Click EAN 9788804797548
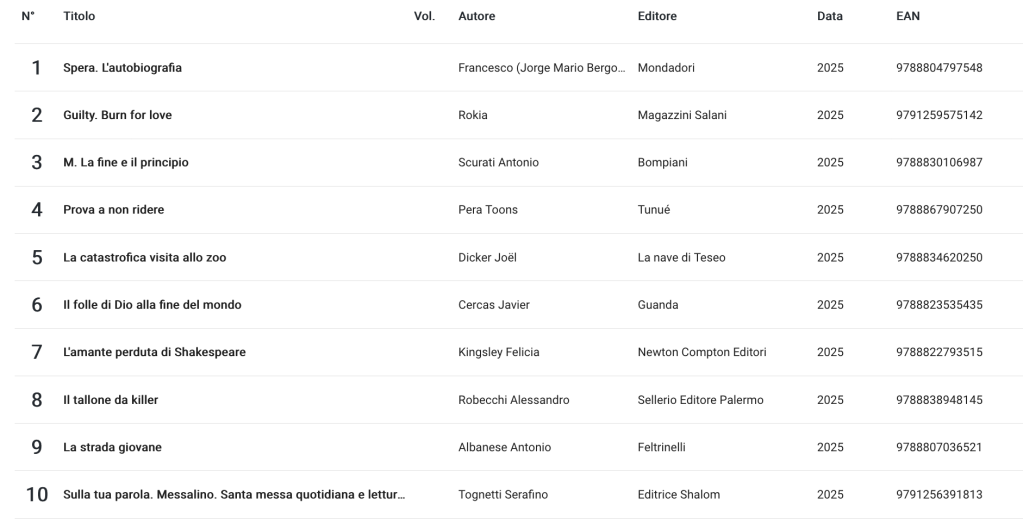1023x523 pixels. [x=939, y=68]
